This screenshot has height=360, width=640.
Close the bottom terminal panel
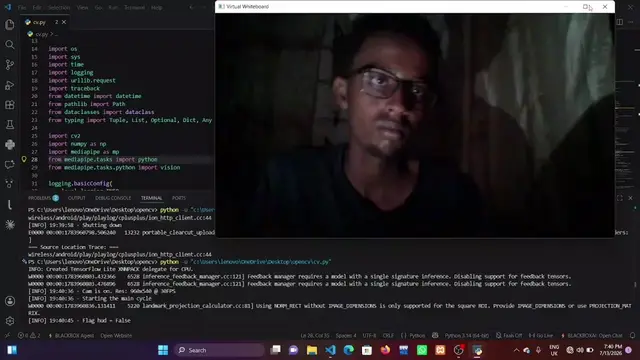point(631,198)
